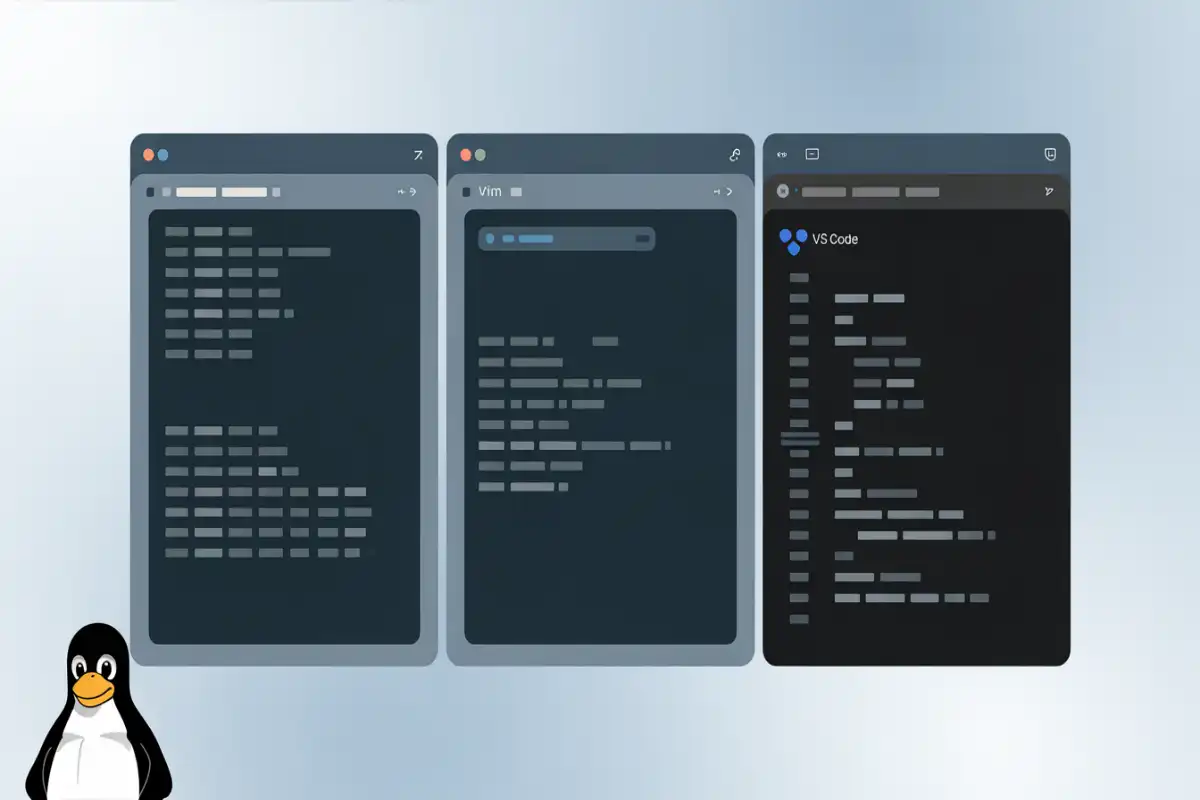
Task: Select the blue command text in Vim's status pill
Action: (x=535, y=239)
